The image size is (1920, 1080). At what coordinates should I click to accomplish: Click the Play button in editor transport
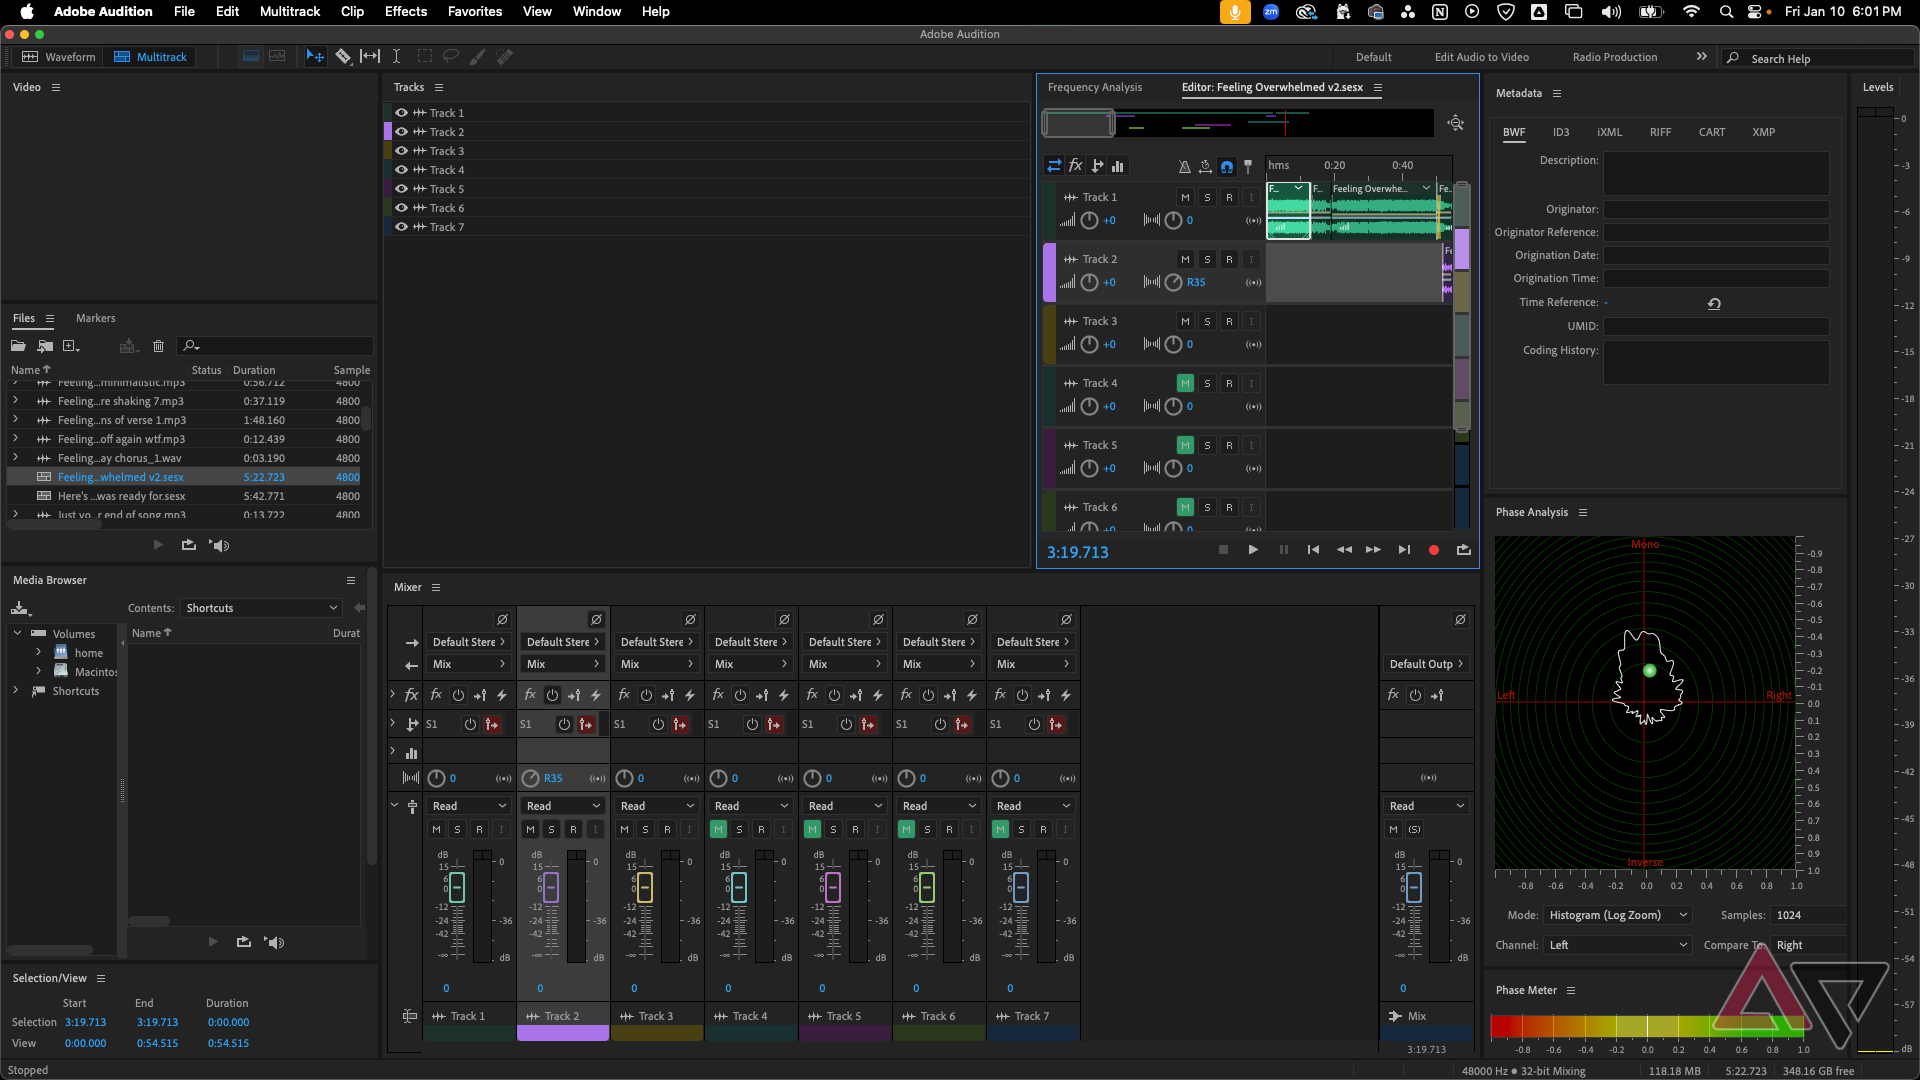1253,550
